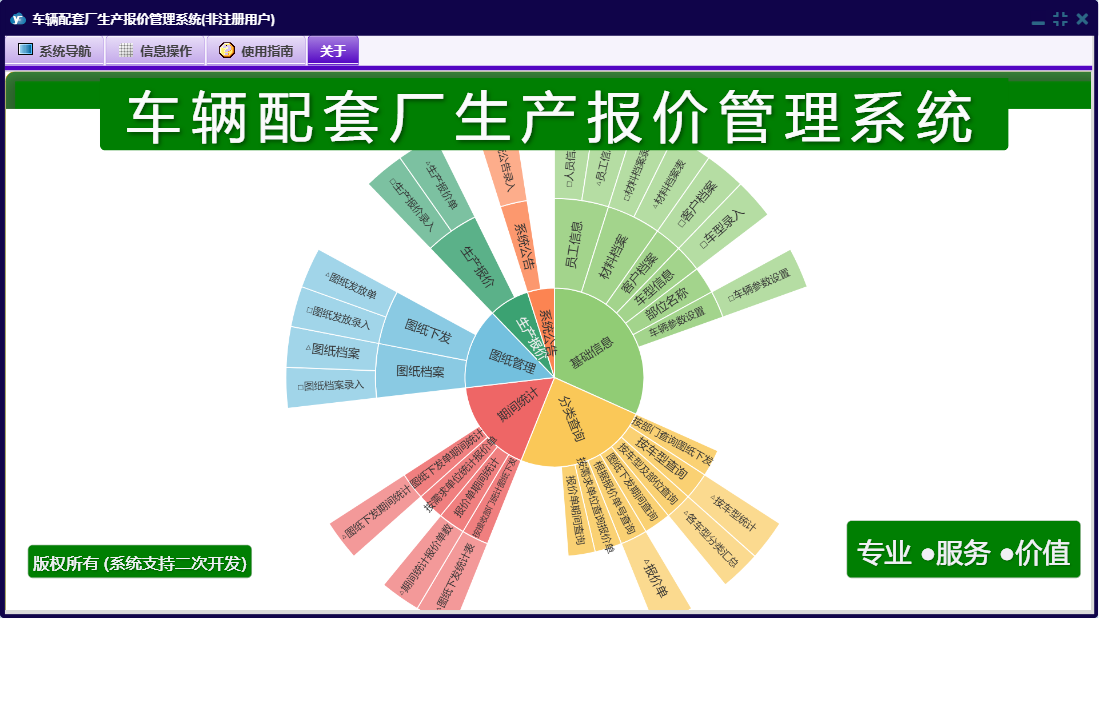Click the 专业●服务●价值 banner button
The height and width of the screenshot is (723, 1099).
coord(963,550)
